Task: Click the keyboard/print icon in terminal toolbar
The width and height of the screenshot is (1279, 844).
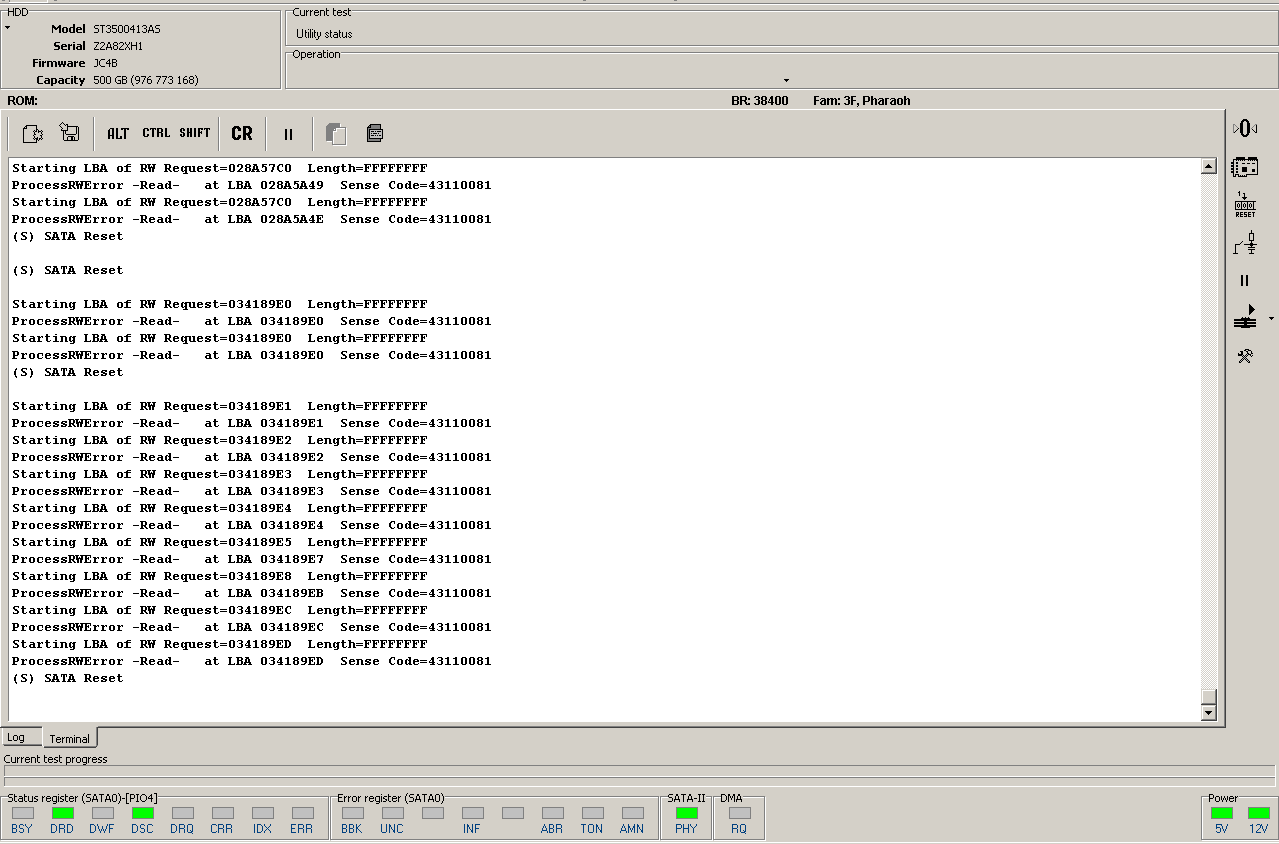Action: 375,133
